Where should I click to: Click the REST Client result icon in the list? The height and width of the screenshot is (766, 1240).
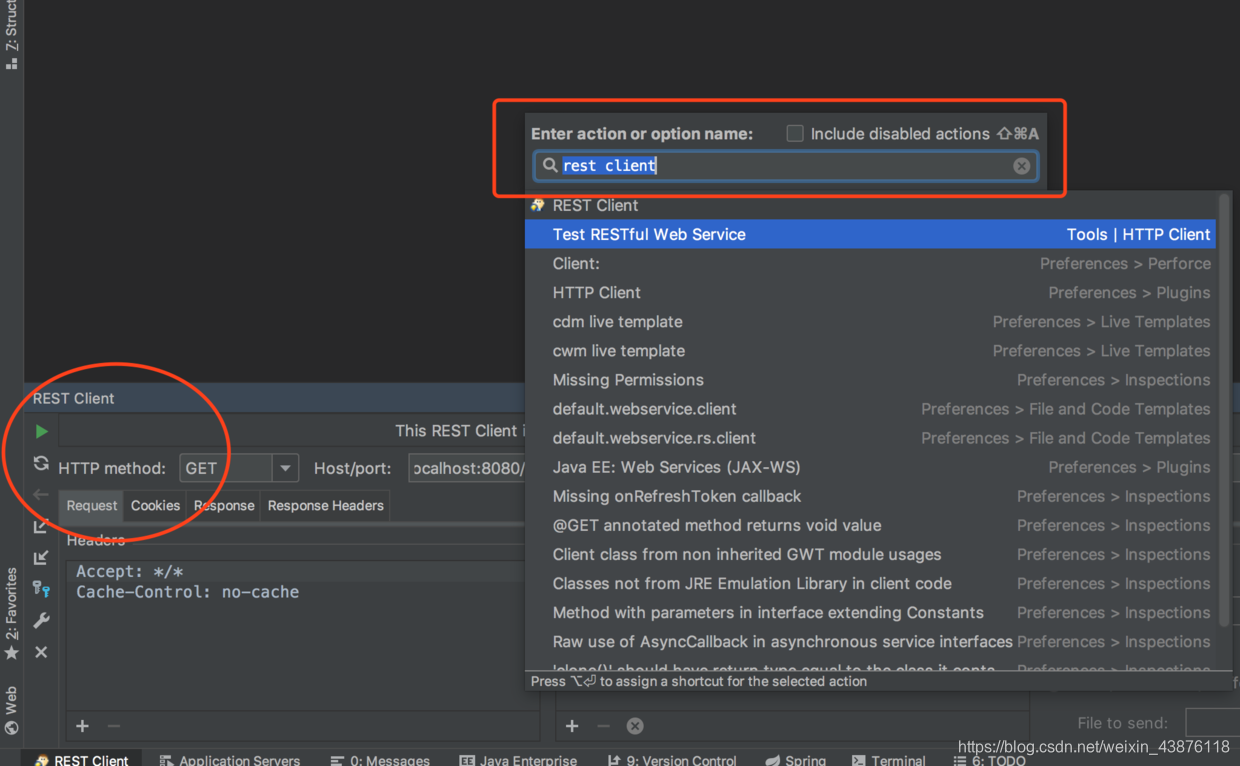[538, 205]
